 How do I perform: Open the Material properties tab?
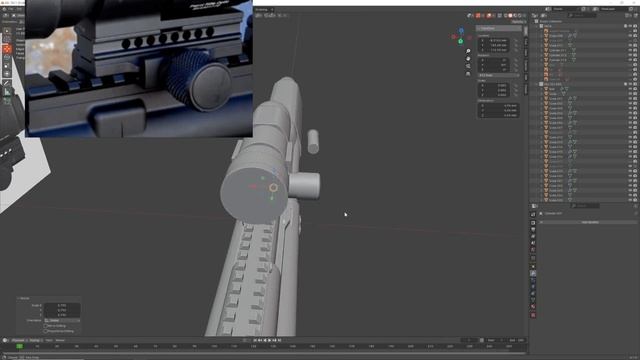point(533,307)
